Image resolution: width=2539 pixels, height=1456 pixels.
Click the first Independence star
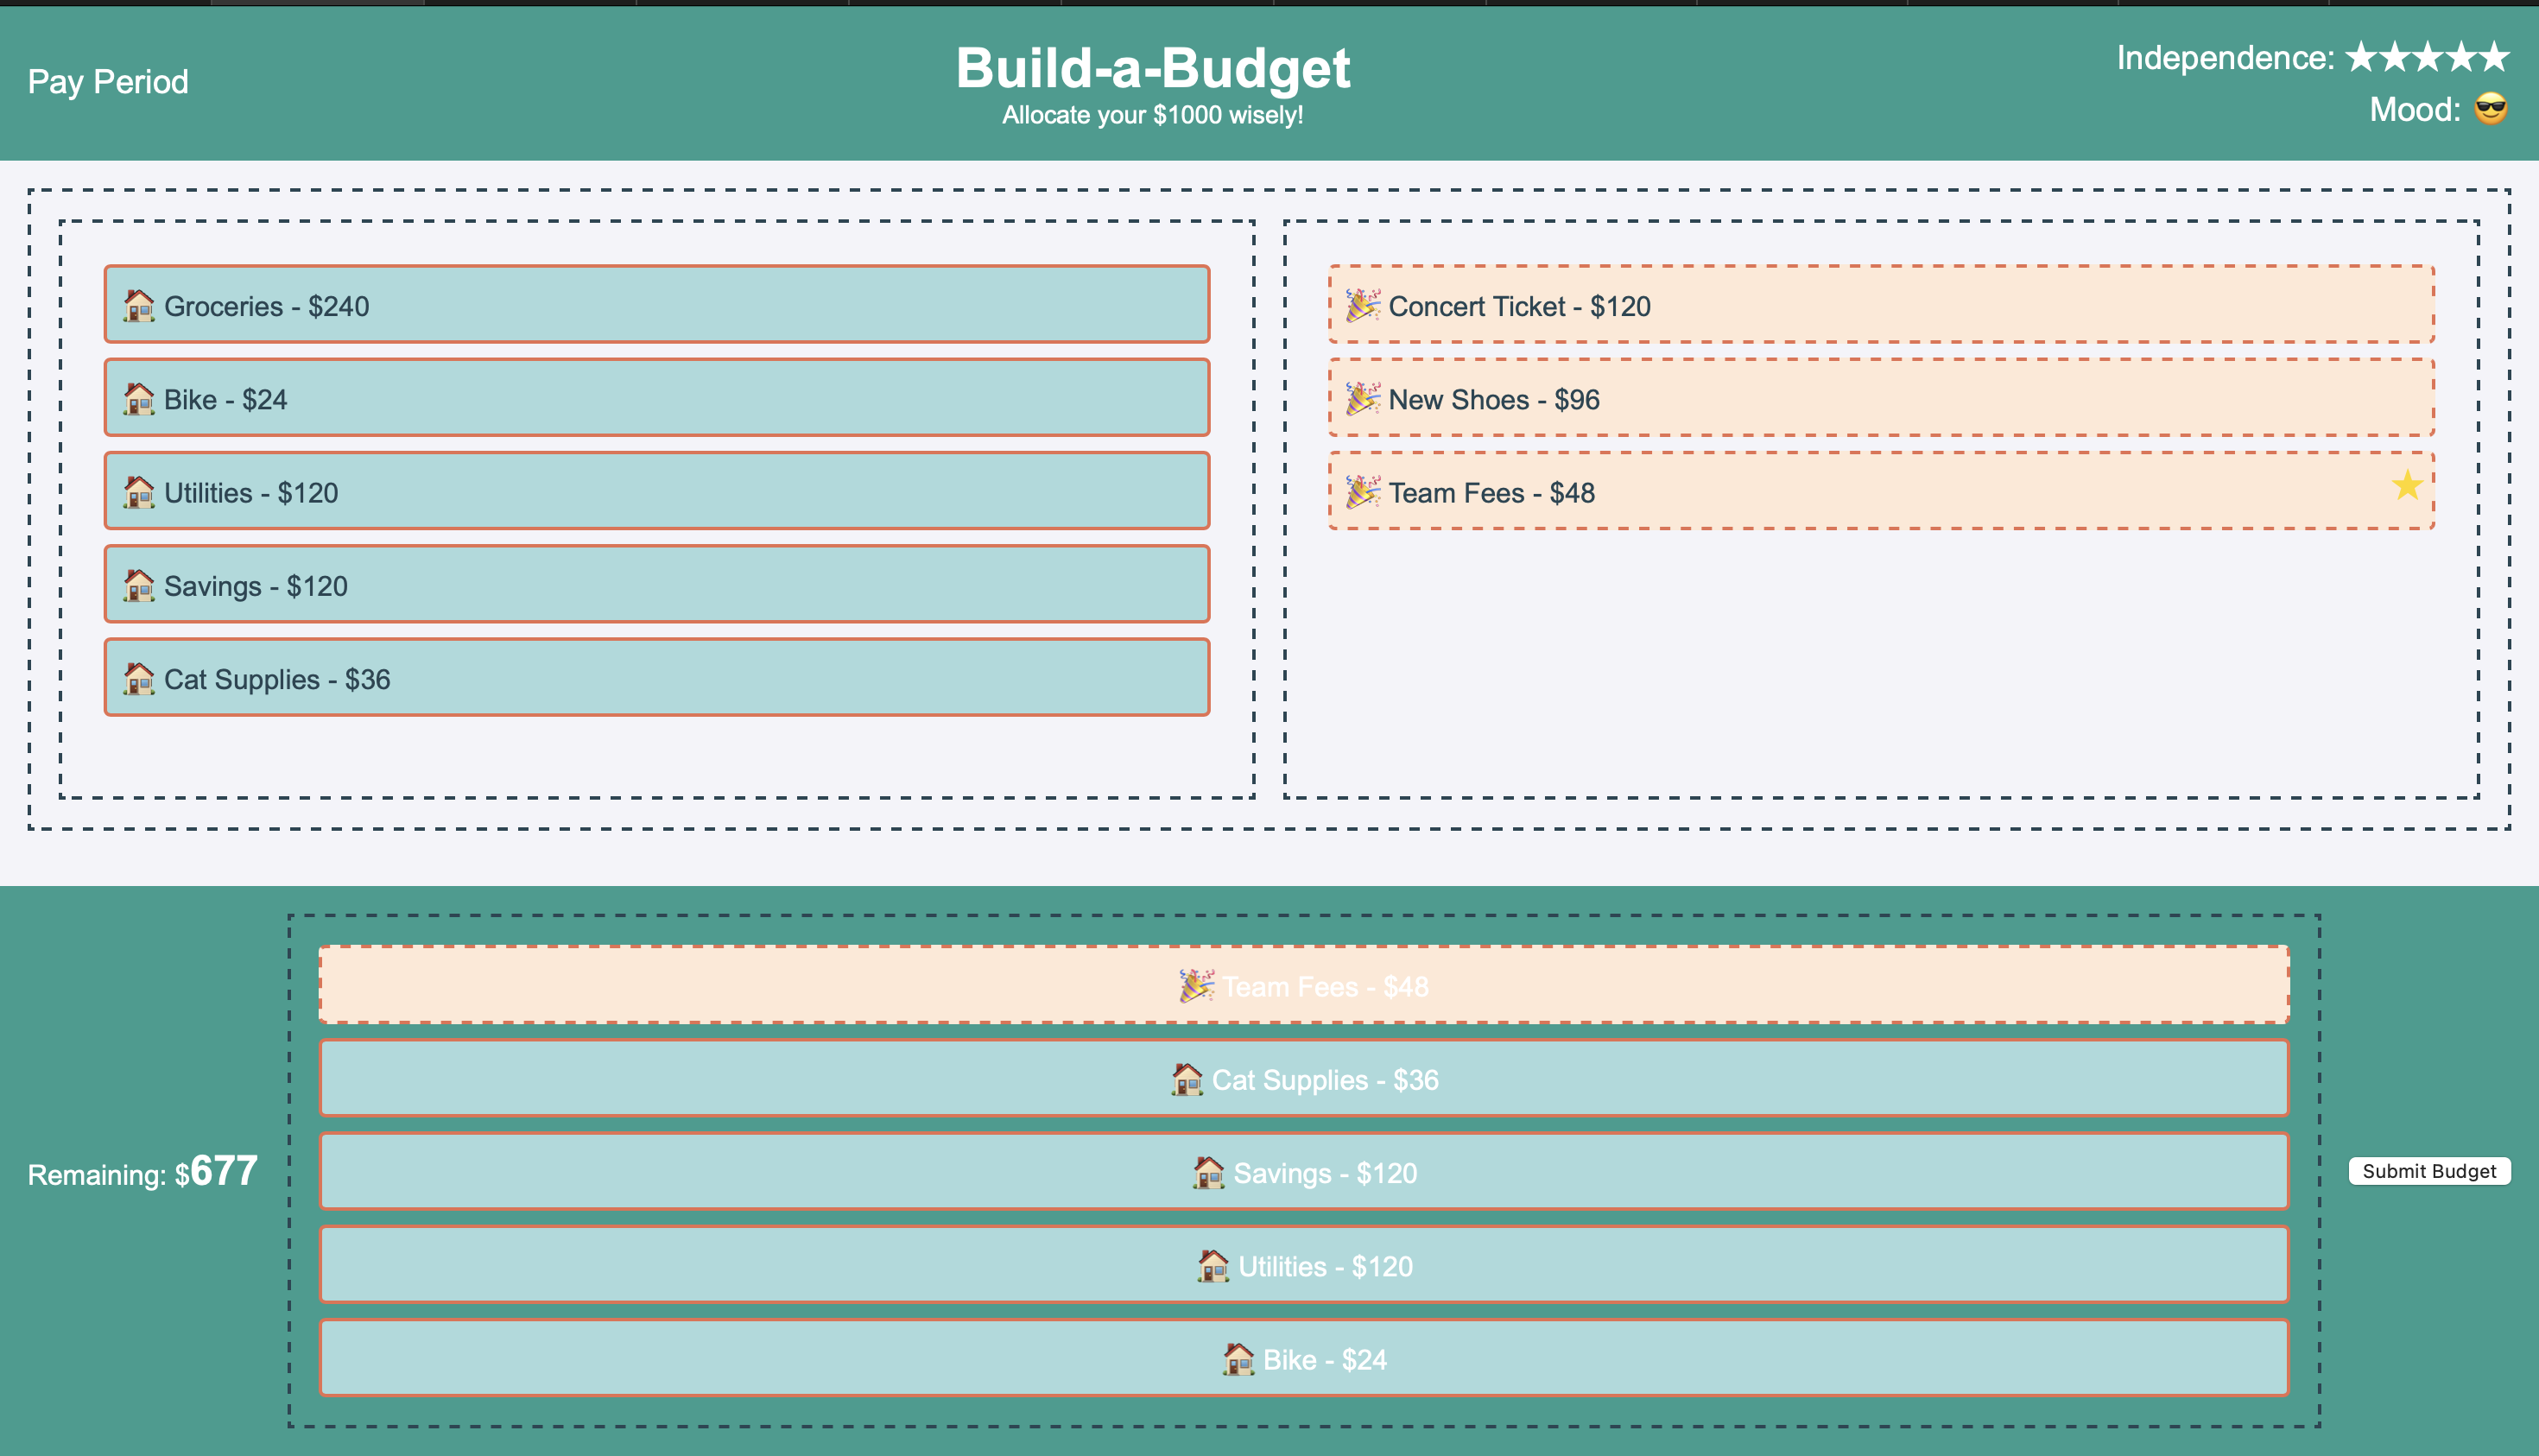pyautogui.click(x=2360, y=57)
